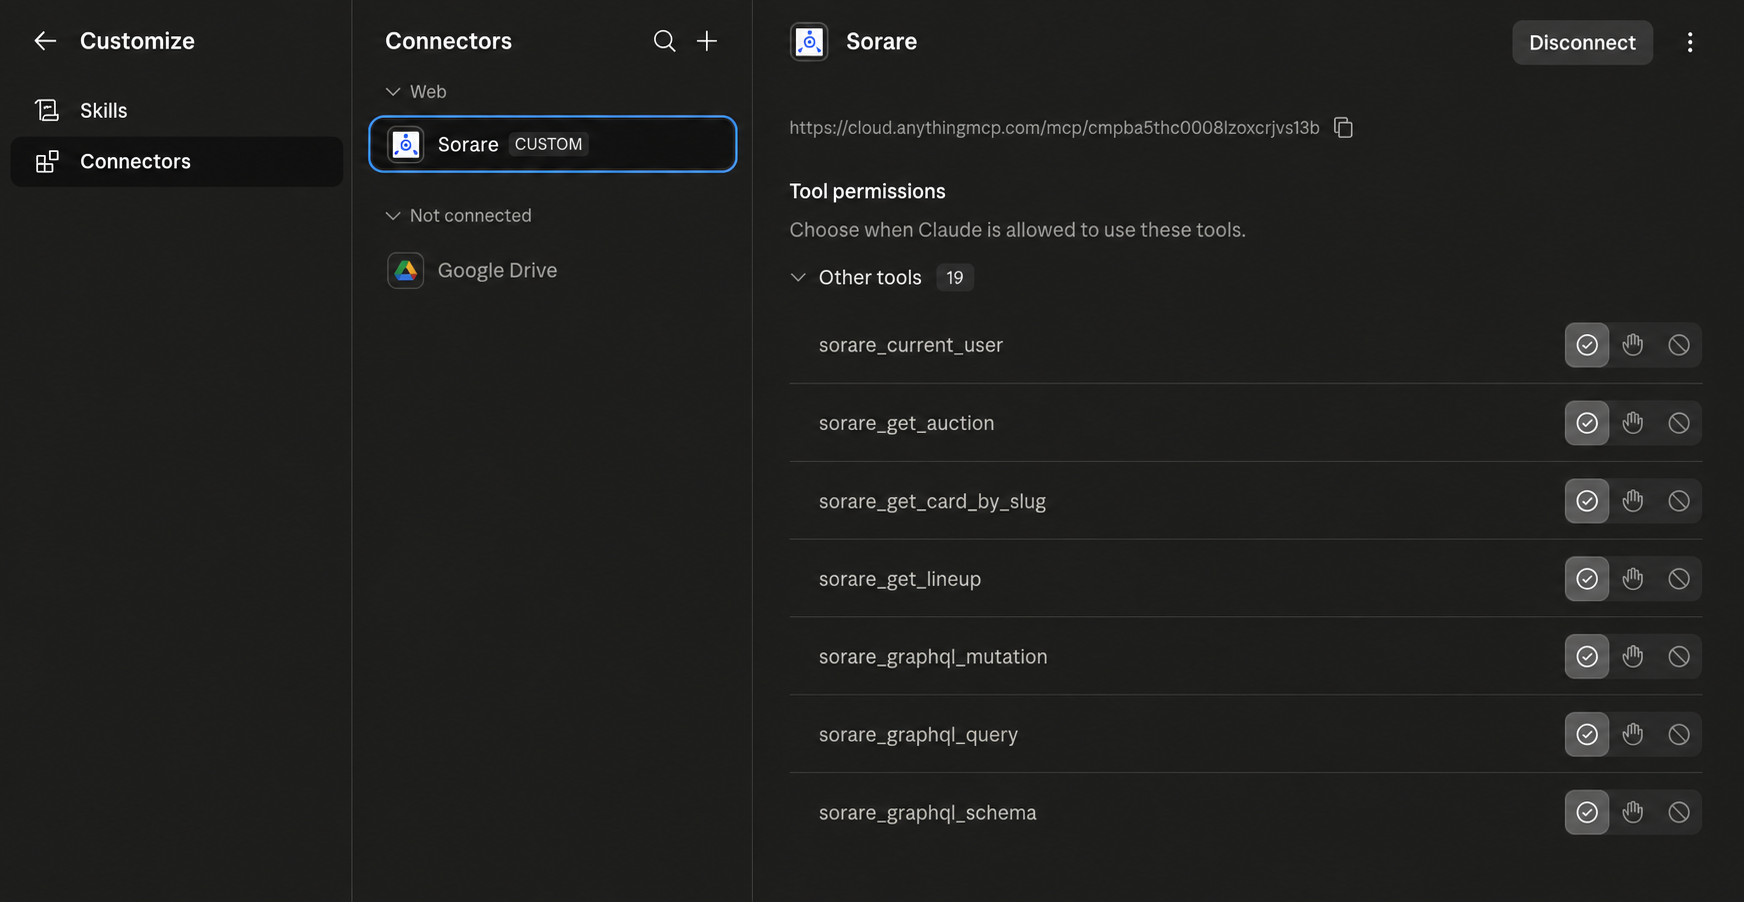Click the sorare_get_lineup tool name
The height and width of the screenshot is (902, 1744).
[x=900, y=579]
